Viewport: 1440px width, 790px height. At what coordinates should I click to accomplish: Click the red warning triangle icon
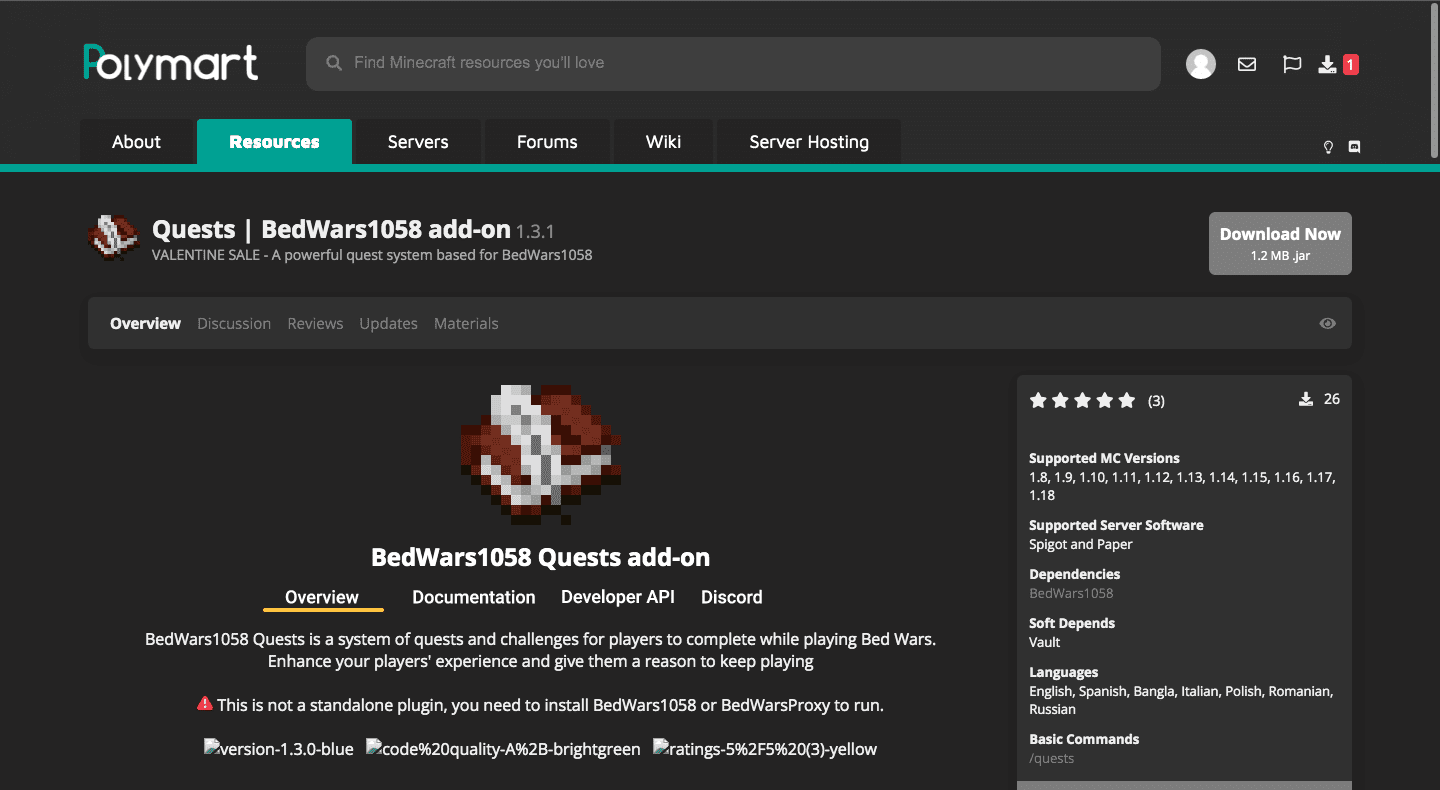(x=205, y=704)
